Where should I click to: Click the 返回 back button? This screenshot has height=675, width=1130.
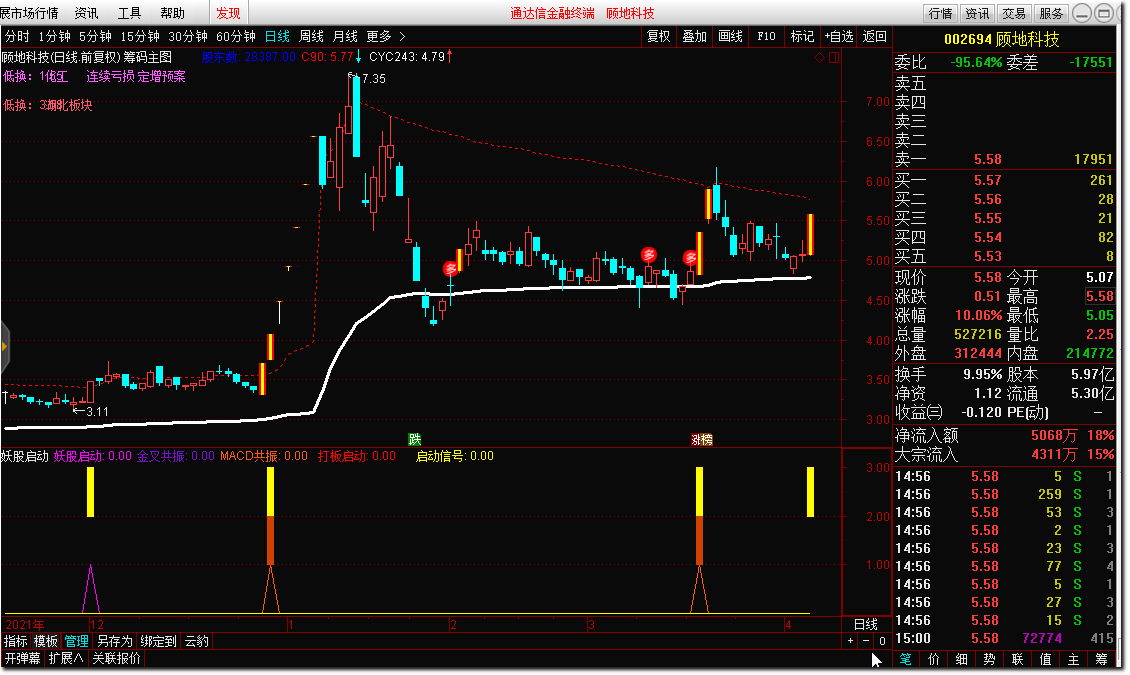click(x=874, y=36)
